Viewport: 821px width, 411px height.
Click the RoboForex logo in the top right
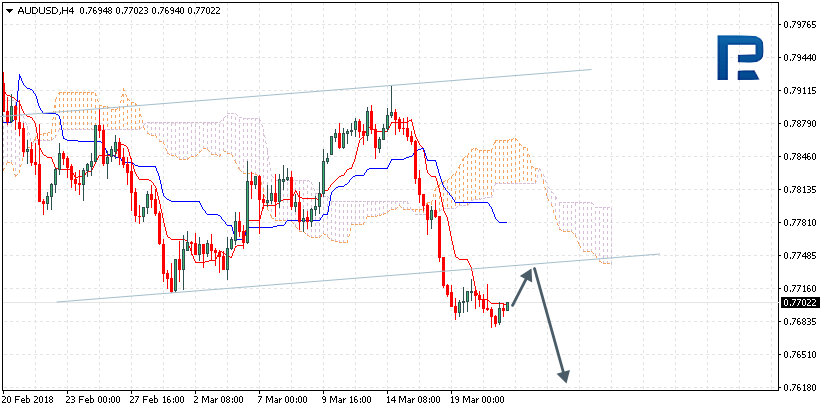741,58
